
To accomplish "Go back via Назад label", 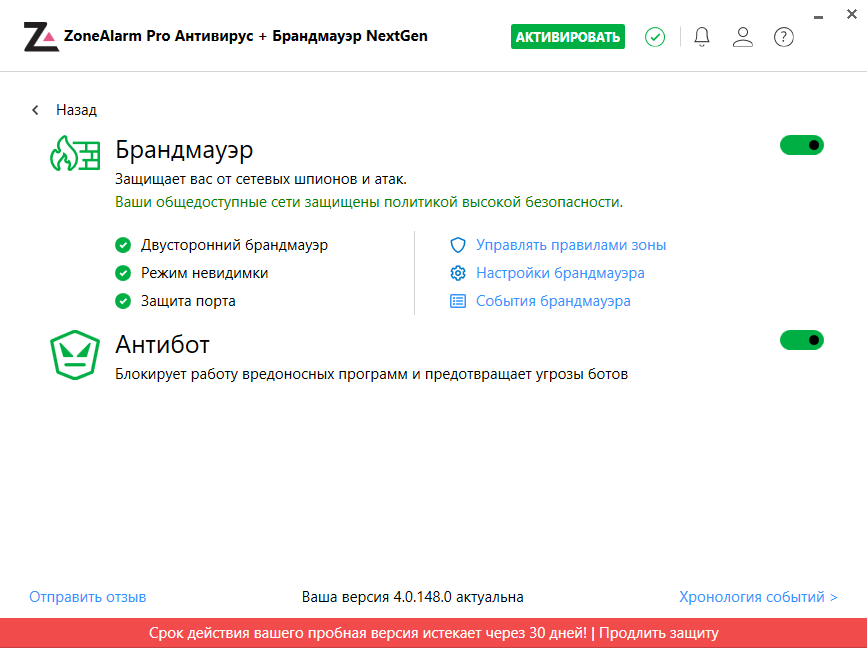I will tap(76, 110).
